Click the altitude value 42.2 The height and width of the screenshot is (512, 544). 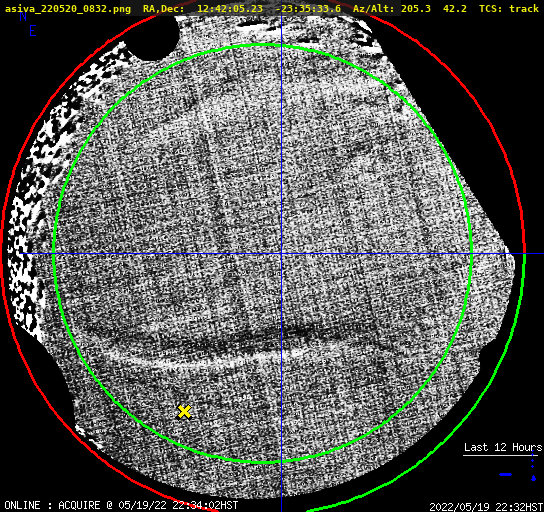pyautogui.click(x=454, y=8)
